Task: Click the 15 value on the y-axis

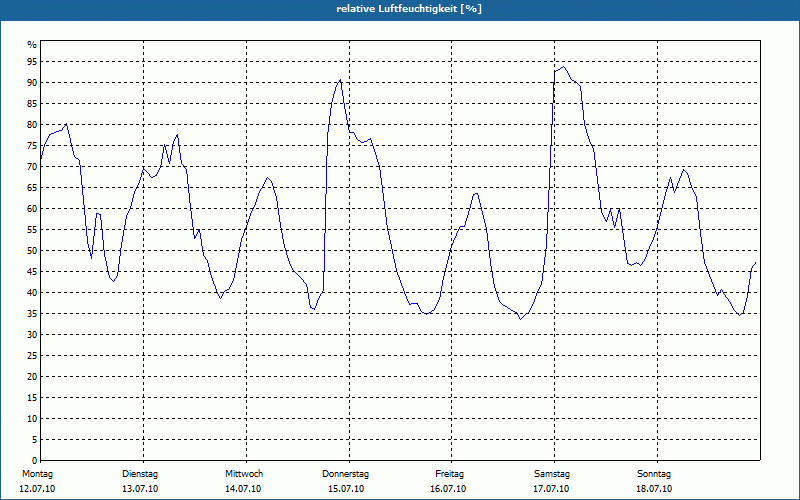Action: (32, 397)
